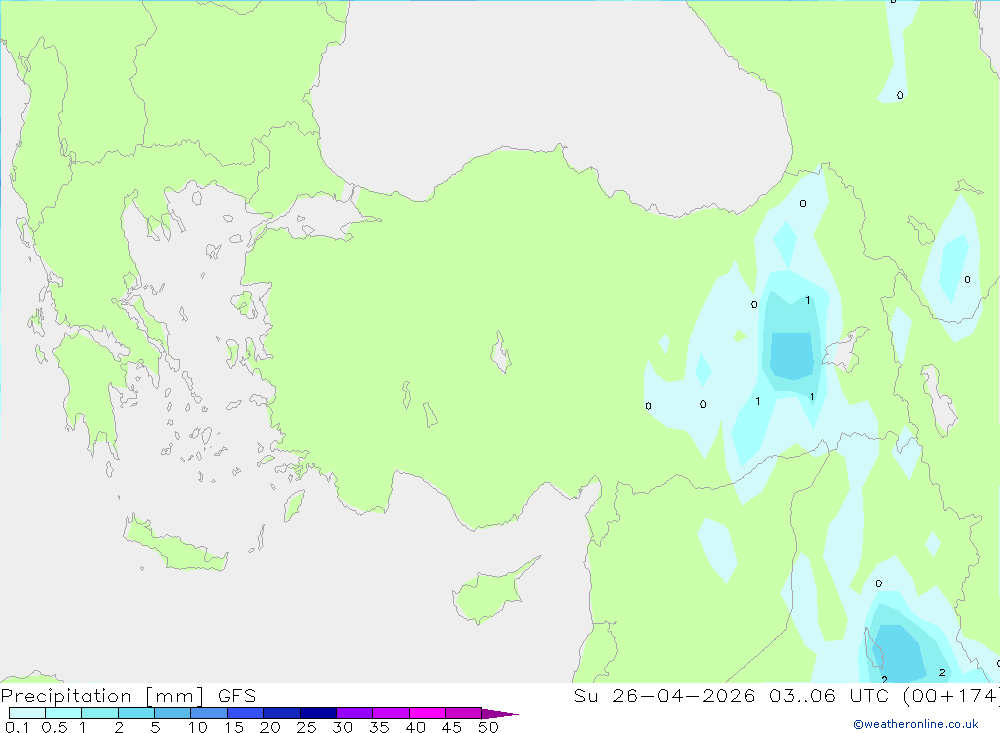Click the 25–30 mm legend color box
The height and width of the screenshot is (733, 1000).
coord(318,713)
